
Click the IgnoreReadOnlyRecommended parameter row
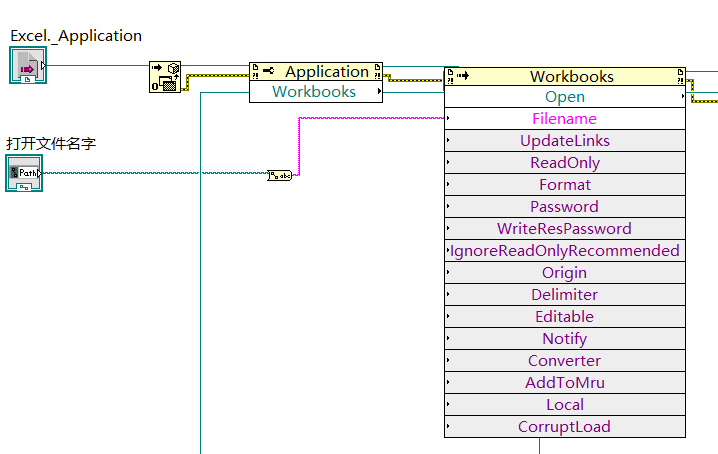pyautogui.click(x=565, y=251)
